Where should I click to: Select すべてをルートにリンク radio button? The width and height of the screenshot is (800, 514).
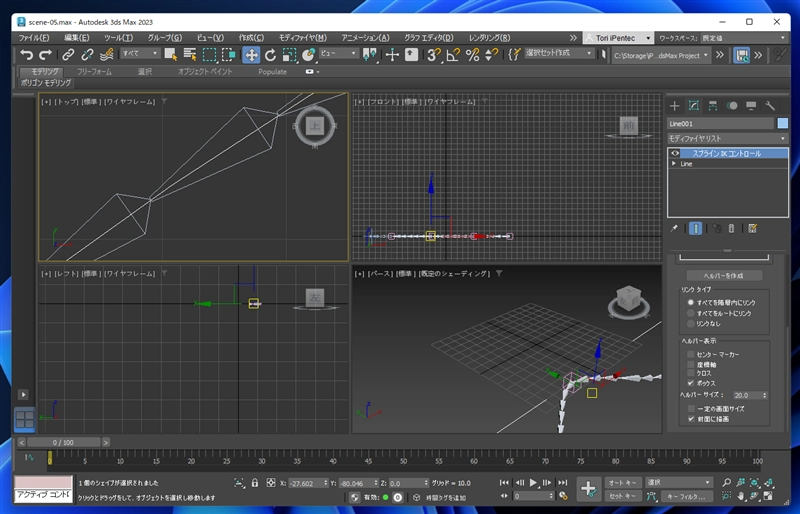tap(691, 313)
